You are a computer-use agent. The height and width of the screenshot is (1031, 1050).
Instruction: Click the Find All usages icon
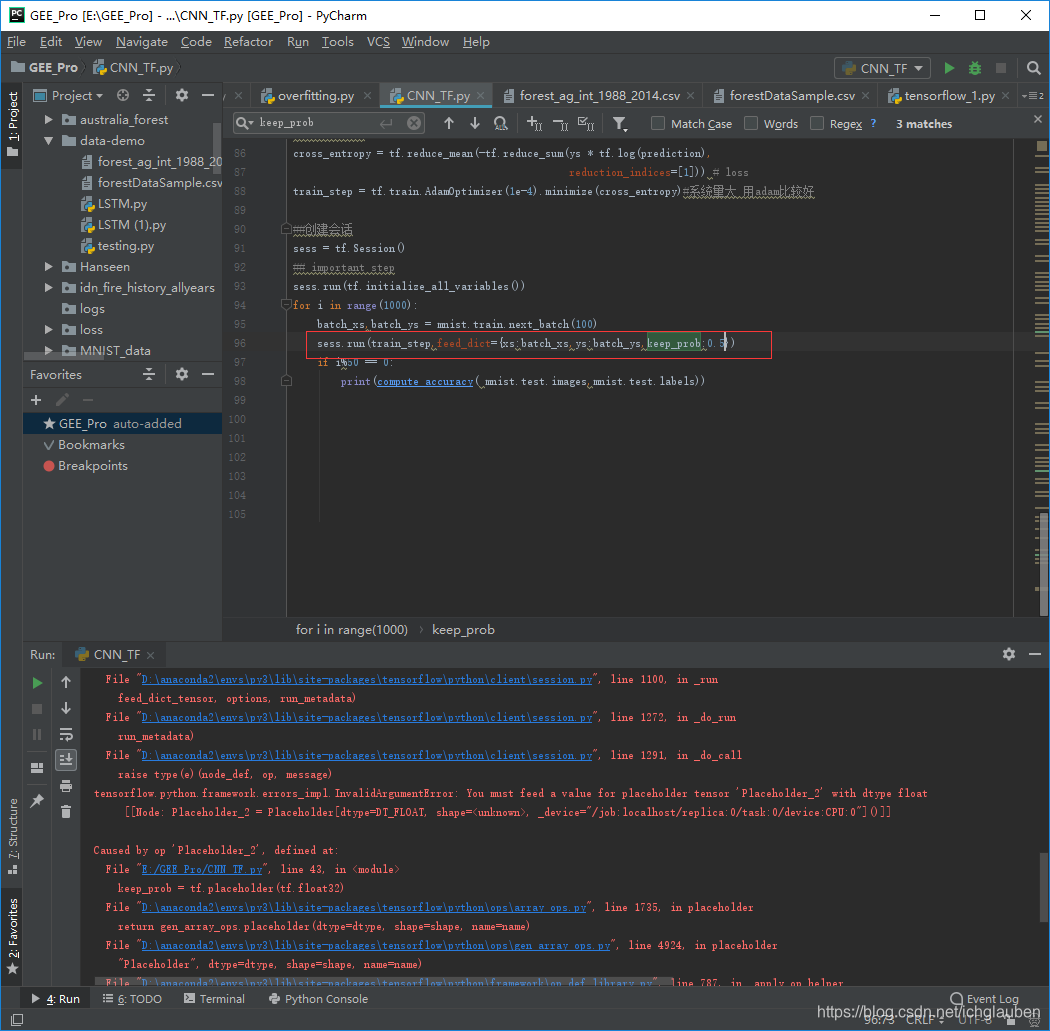(x=500, y=123)
